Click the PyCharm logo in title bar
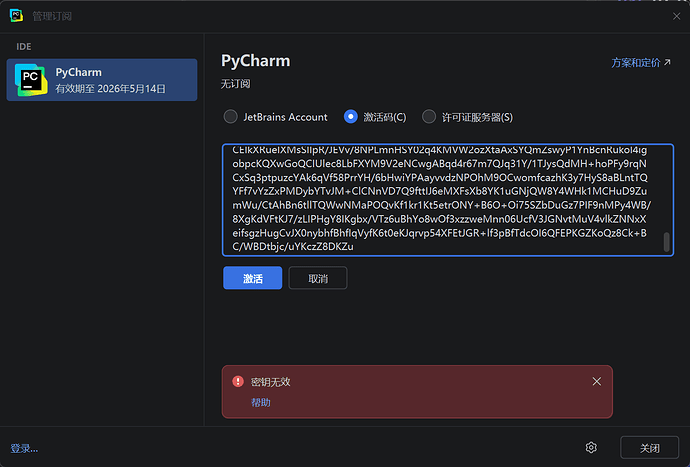 coord(16,16)
